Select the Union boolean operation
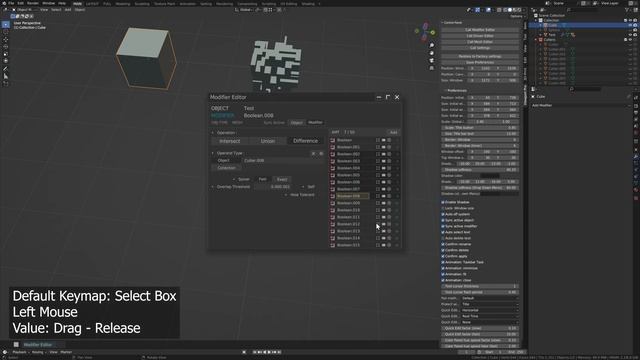The height and width of the screenshot is (360, 640). (268, 141)
